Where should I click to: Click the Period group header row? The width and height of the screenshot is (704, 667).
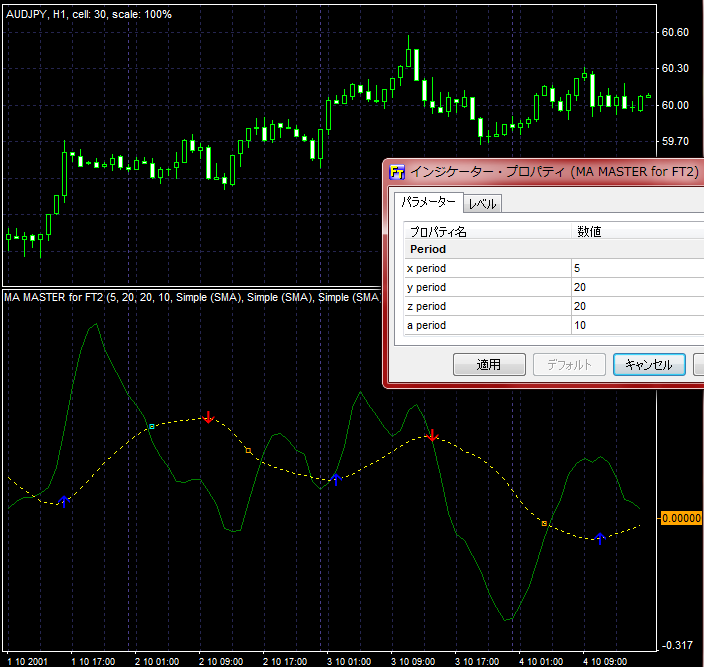coord(554,249)
